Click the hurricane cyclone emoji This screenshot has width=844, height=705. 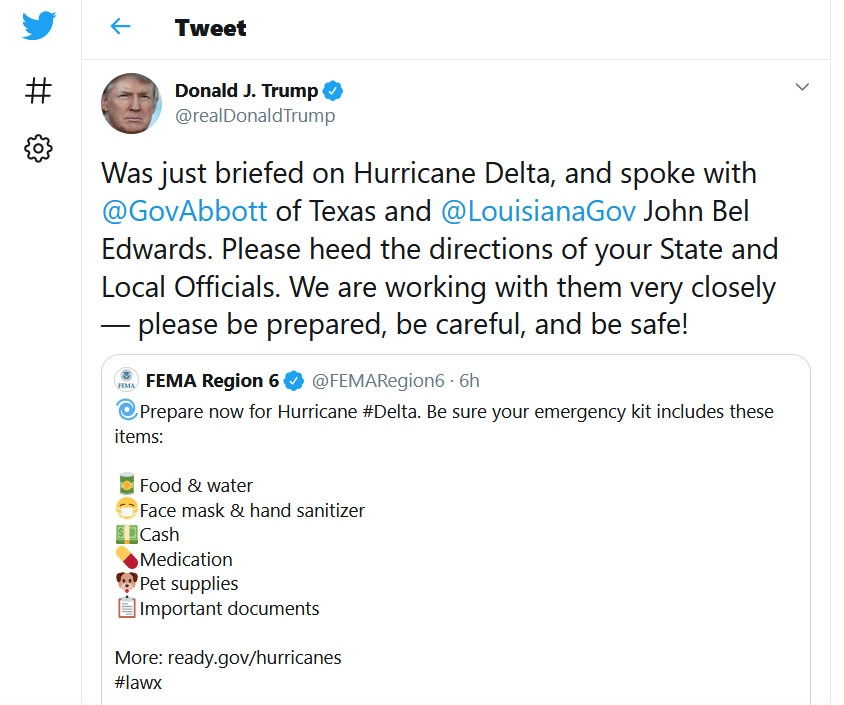coord(126,410)
